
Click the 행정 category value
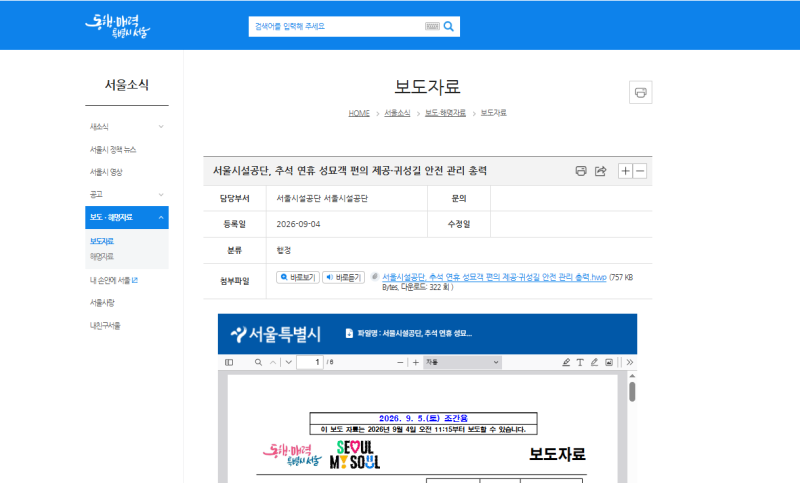pos(284,250)
